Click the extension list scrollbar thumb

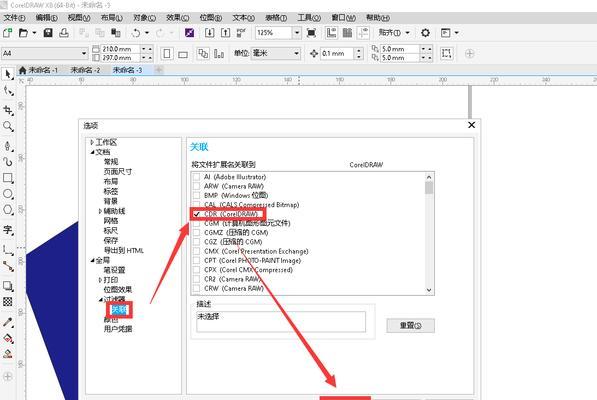point(429,188)
